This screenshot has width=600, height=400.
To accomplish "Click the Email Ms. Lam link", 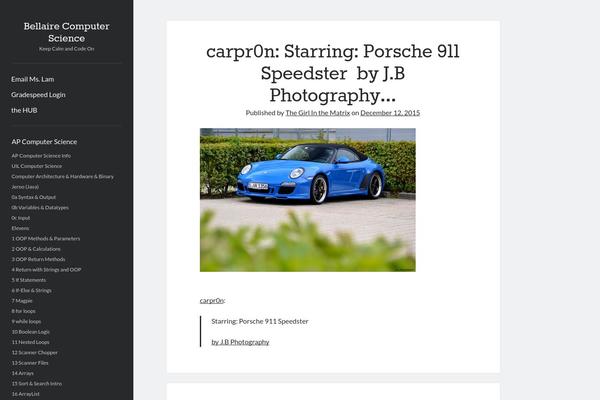I will coord(33,79).
